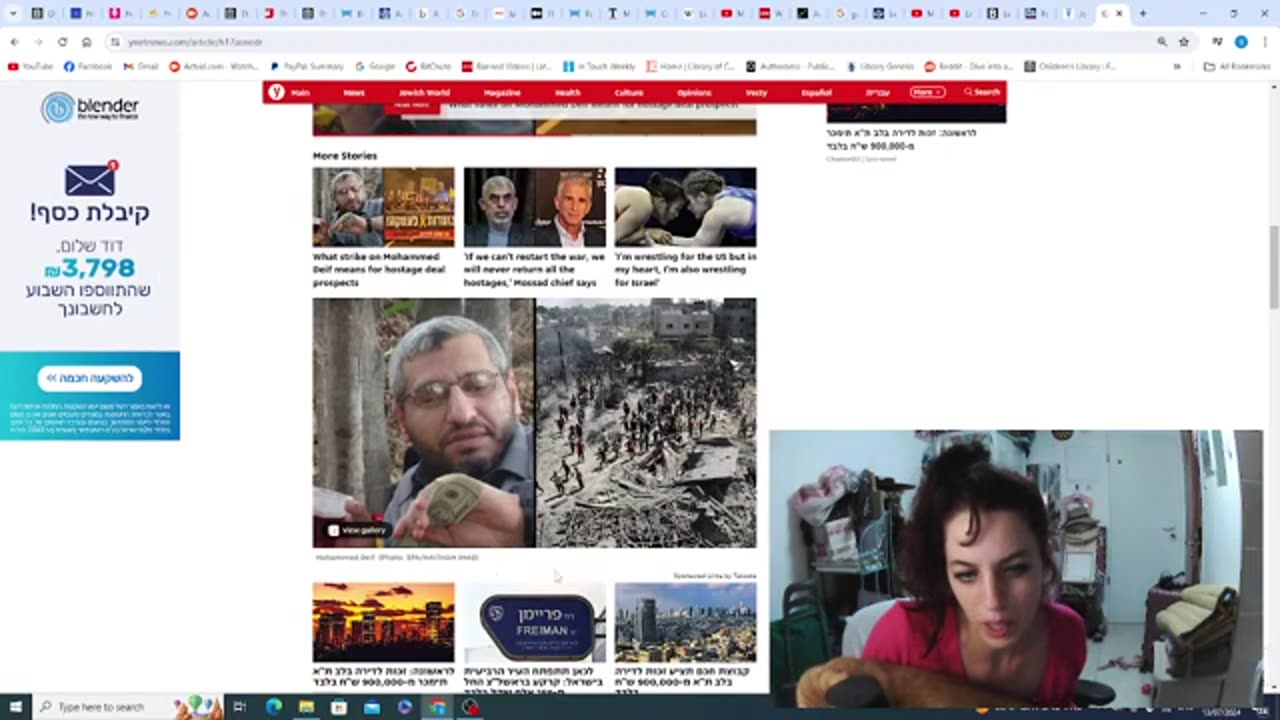
Task: Open the sponsored city aerial thumbnail
Action: (x=685, y=622)
